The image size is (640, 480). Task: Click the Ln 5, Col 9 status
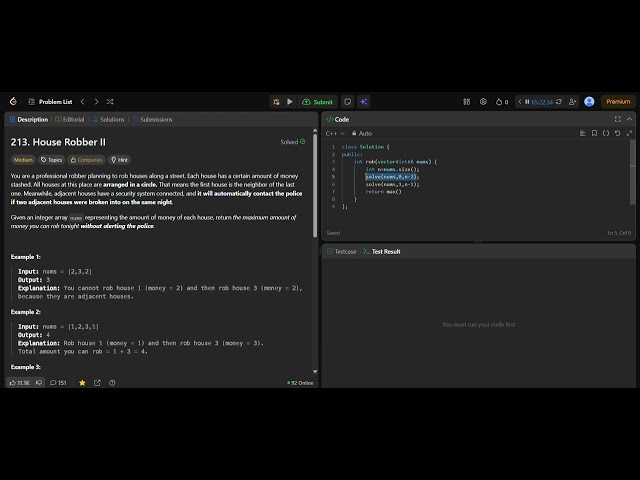coord(619,233)
